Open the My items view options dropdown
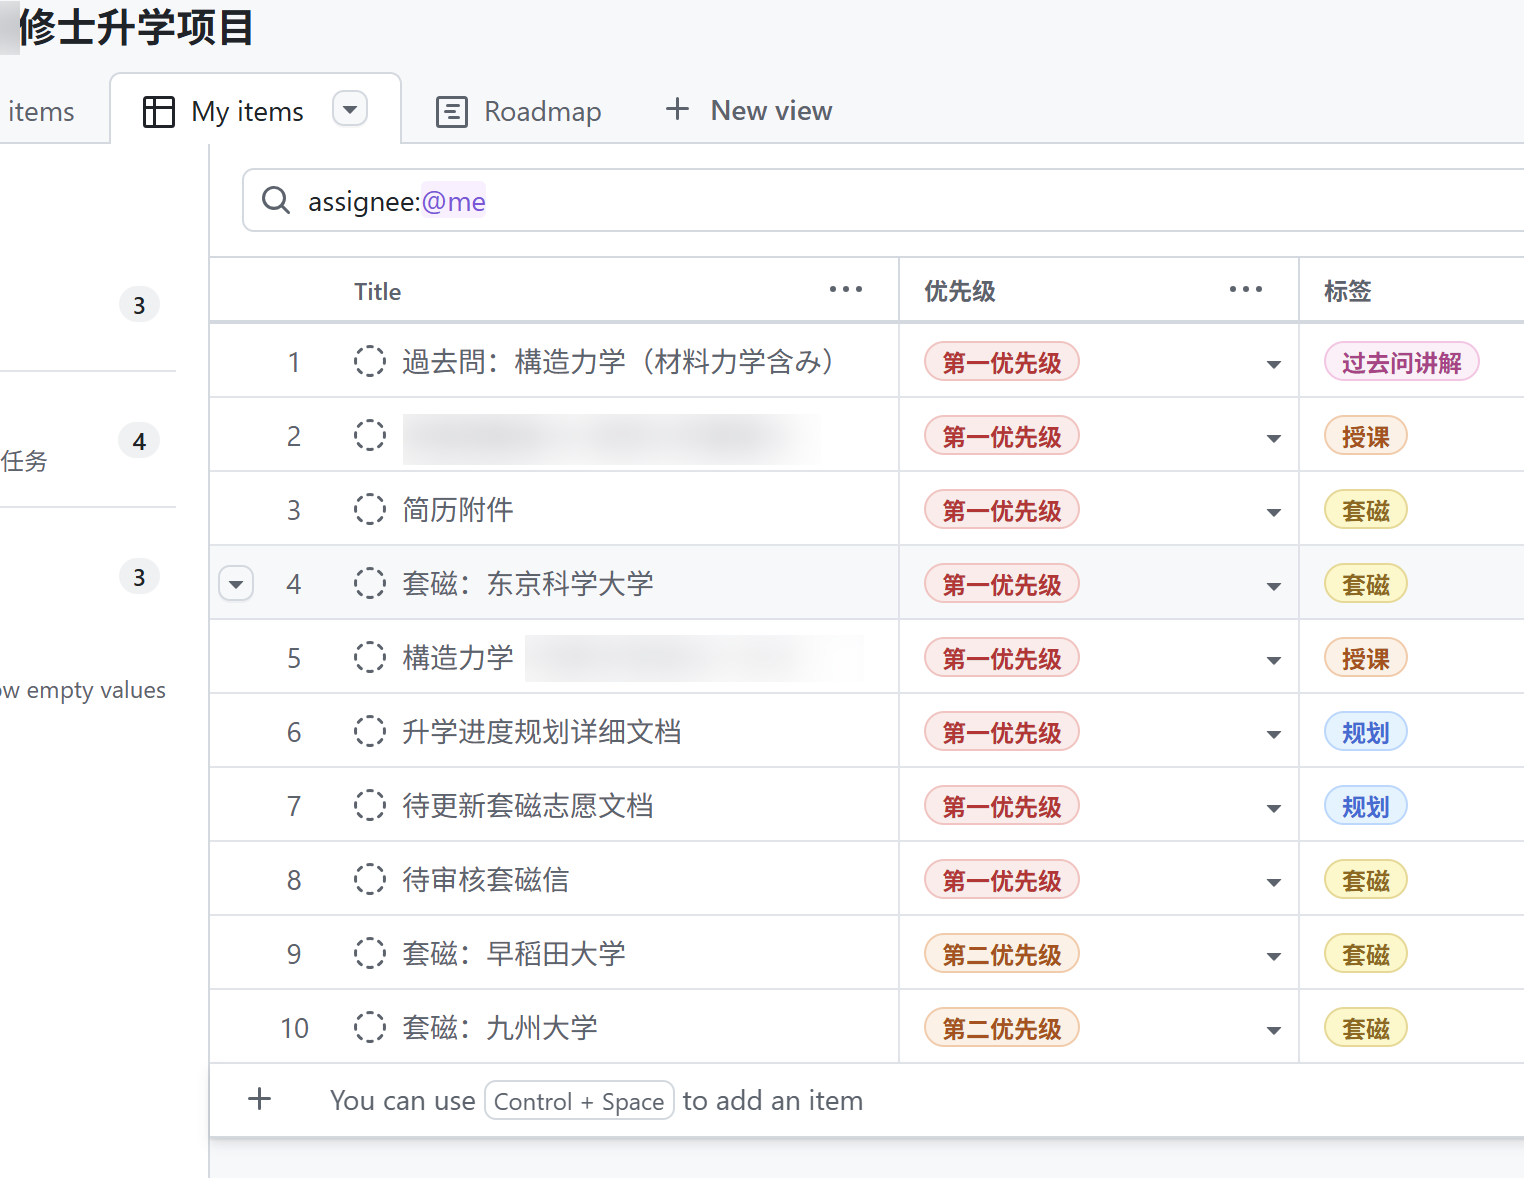Viewport: 1524px width, 1178px height. click(x=350, y=108)
